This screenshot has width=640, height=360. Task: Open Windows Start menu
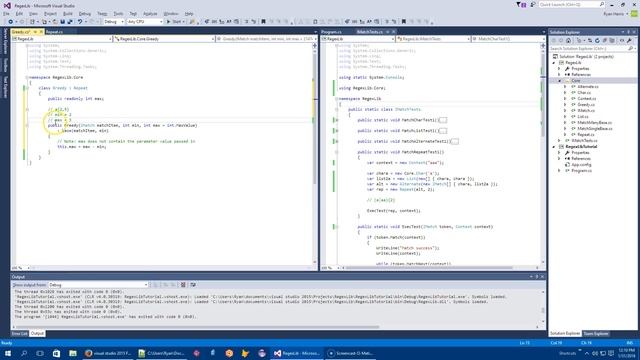[x=8, y=353]
